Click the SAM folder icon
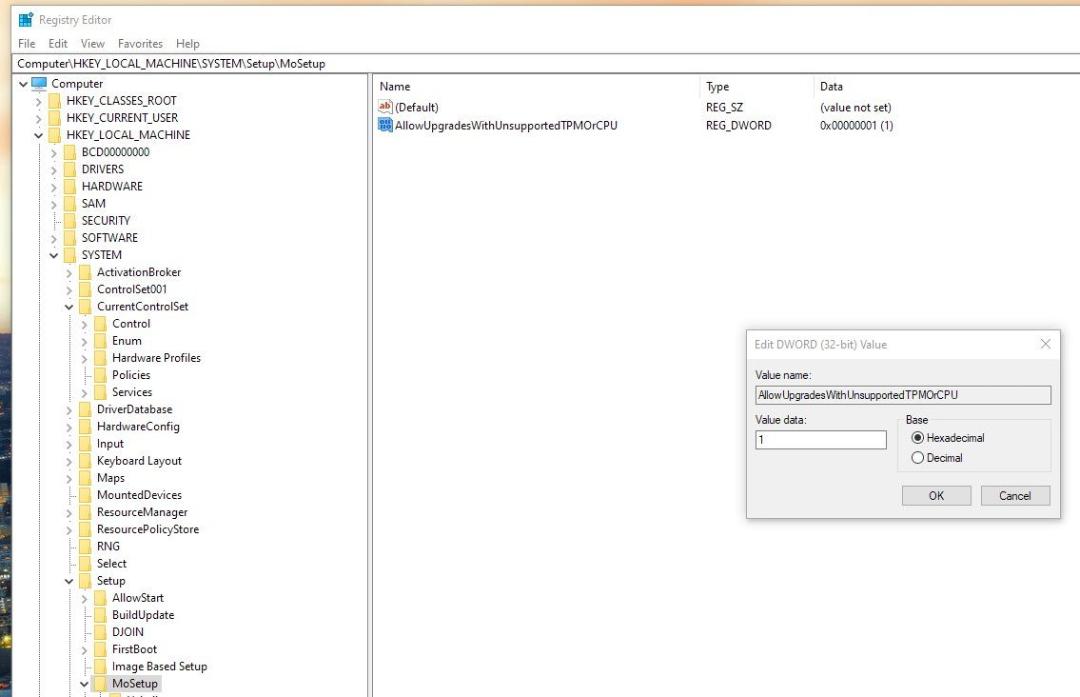1080x697 pixels. (x=70, y=204)
